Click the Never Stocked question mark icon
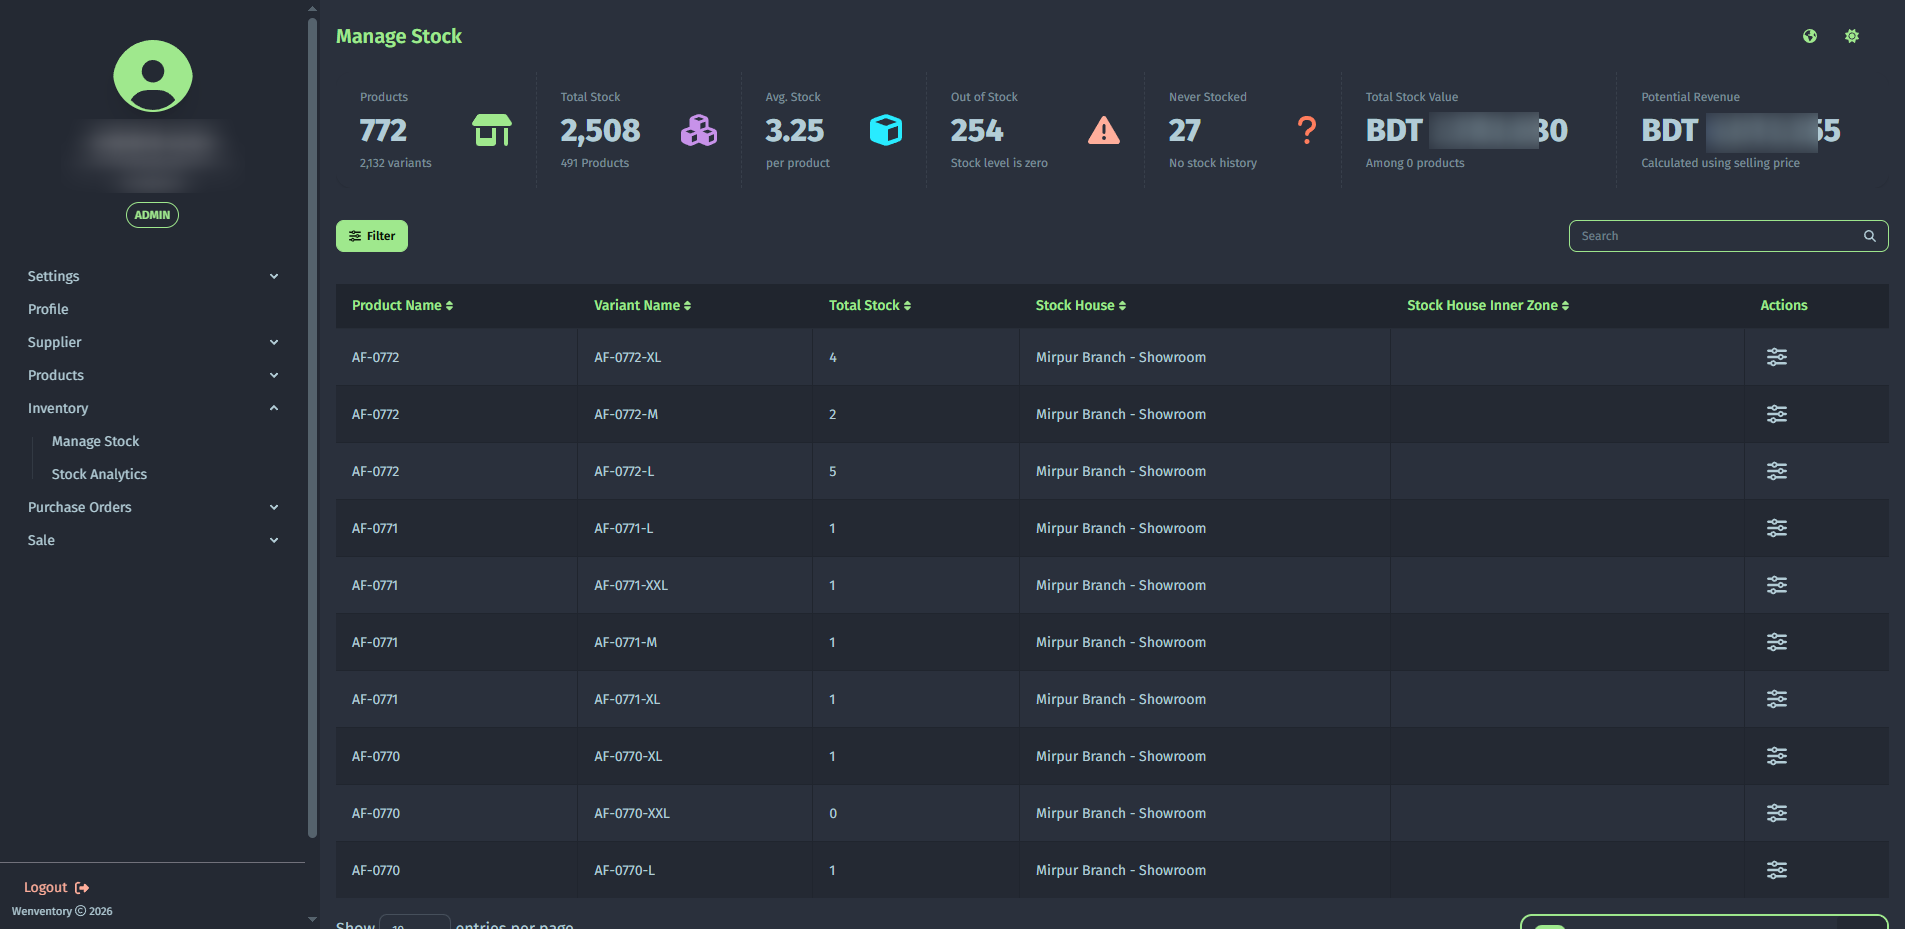The width and height of the screenshot is (1905, 929). [x=1306, y=130]
